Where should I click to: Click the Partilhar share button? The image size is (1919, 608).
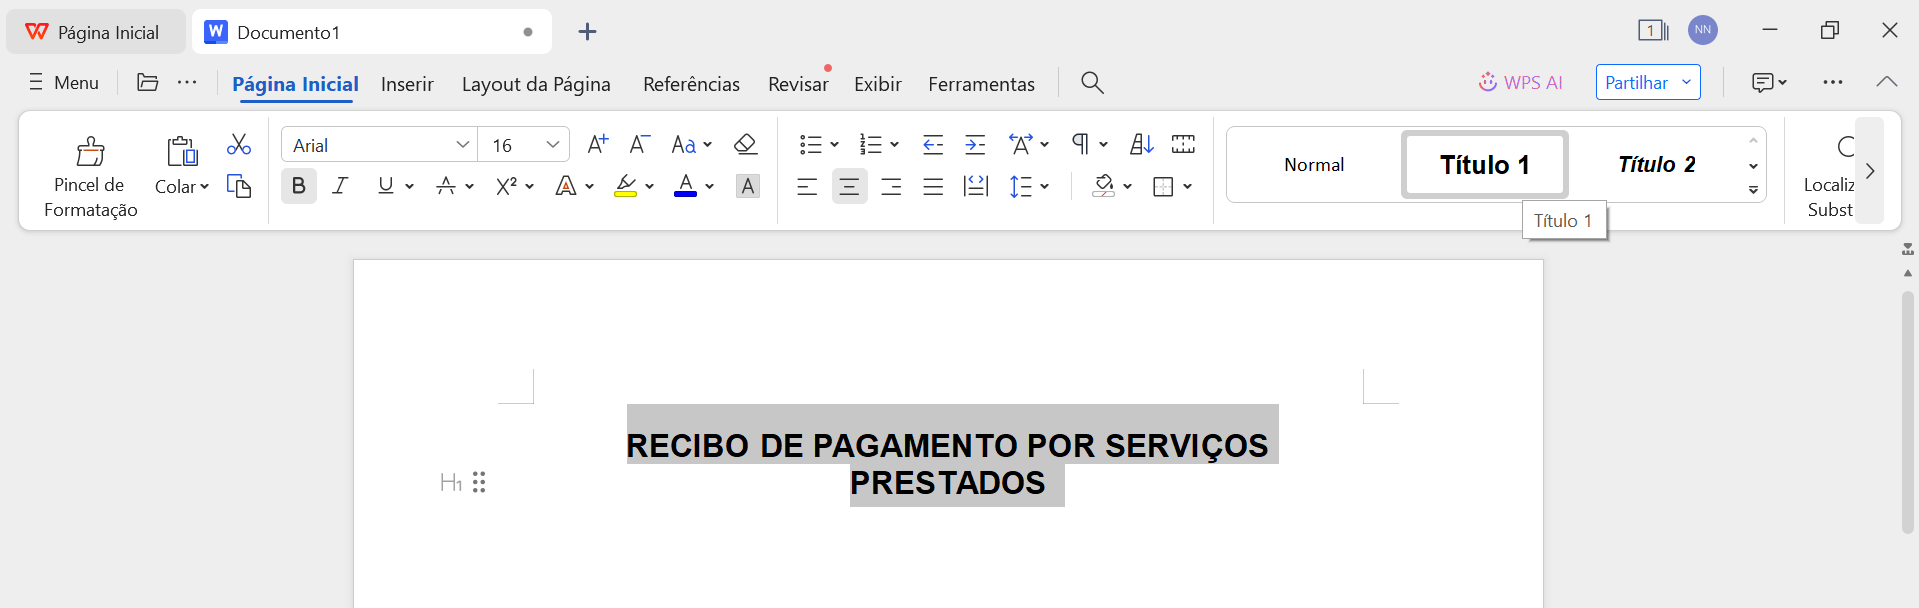[x=1648, y=82]
